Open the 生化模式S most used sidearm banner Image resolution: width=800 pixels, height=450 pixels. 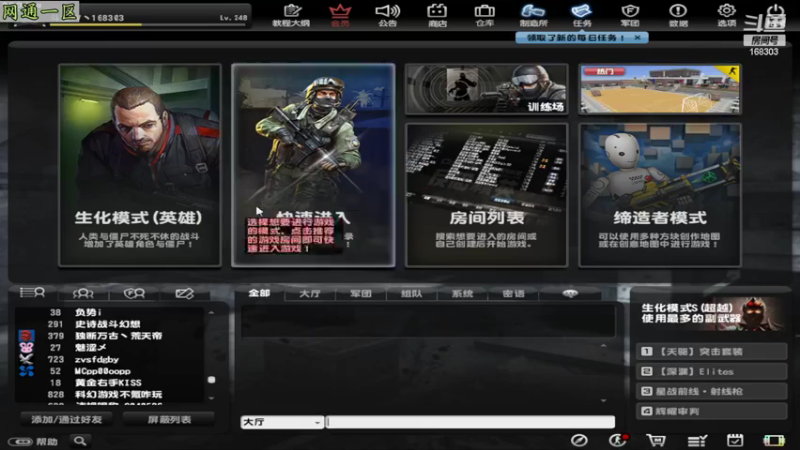pyautogui.click(x=711, y=313)
